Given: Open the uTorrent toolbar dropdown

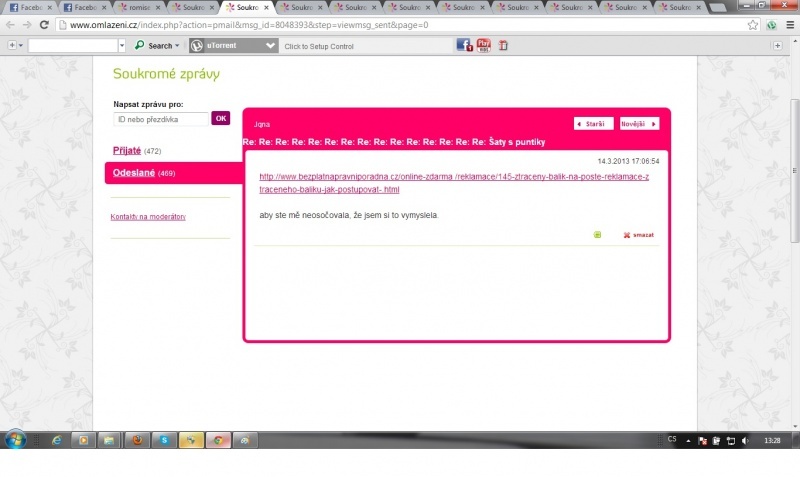Looking at the screenshot, I should [271, 45].
